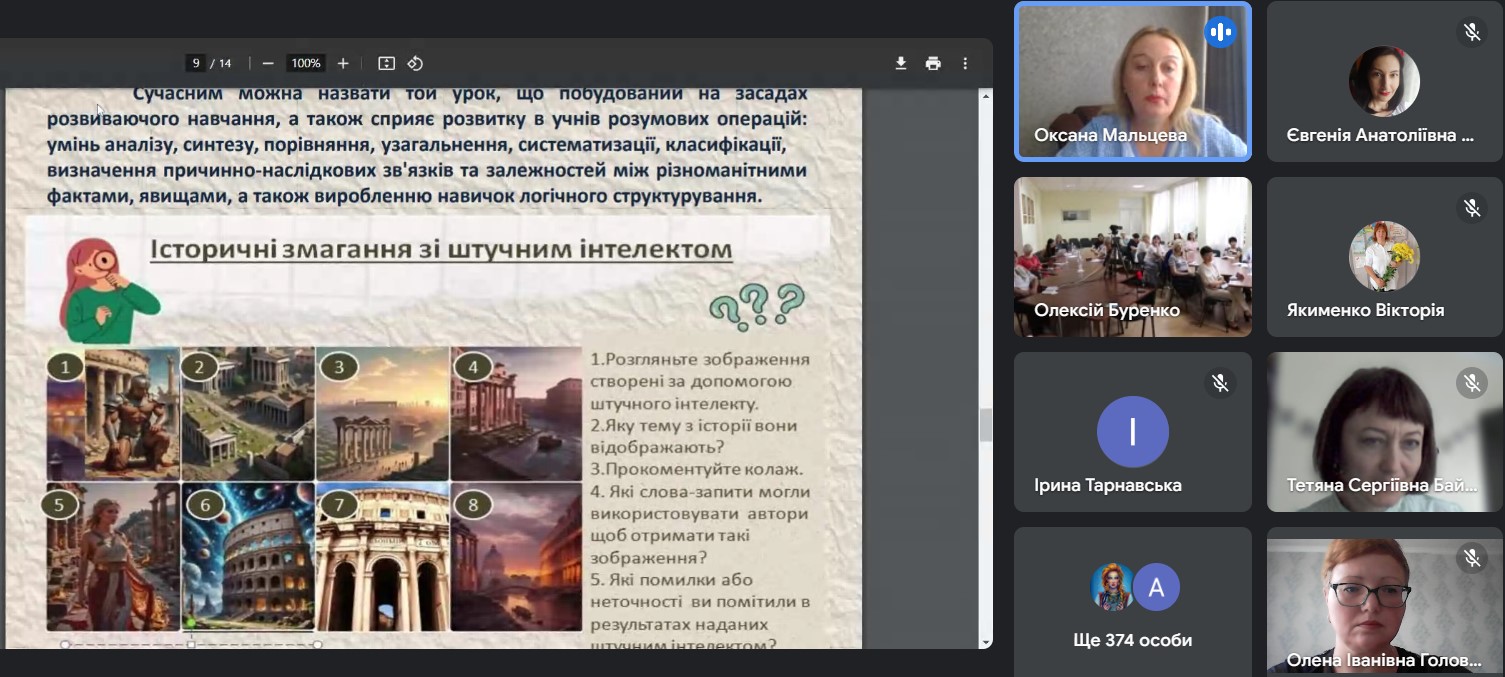The height and width of the screenshot is (677, 1505).
Task: Click the question marks graphic on slide
Action: (x=757, y=306)
